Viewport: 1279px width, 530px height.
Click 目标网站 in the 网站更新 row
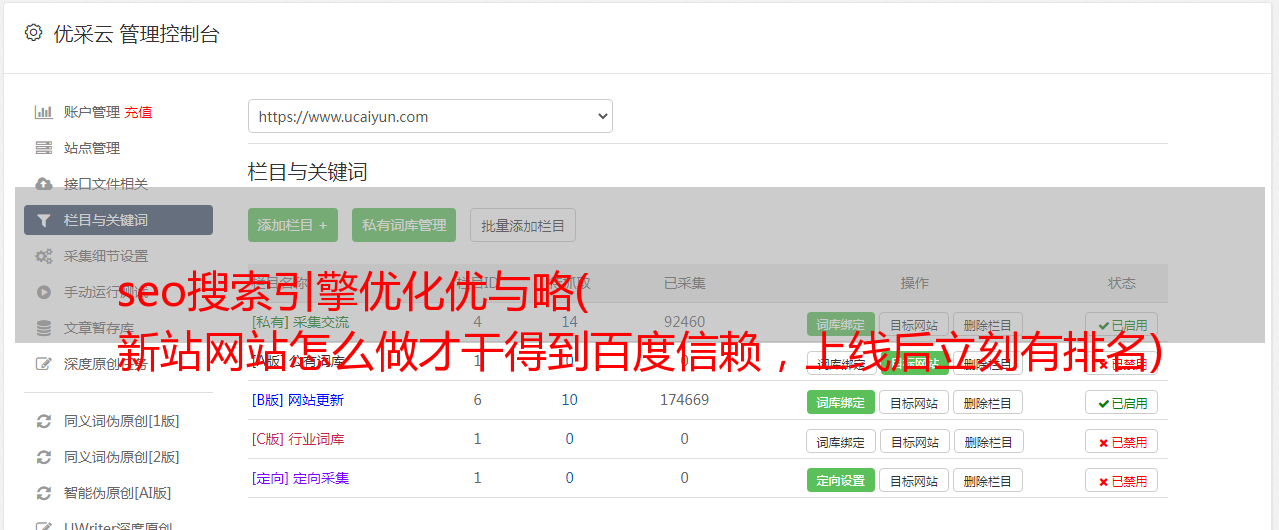914,402
